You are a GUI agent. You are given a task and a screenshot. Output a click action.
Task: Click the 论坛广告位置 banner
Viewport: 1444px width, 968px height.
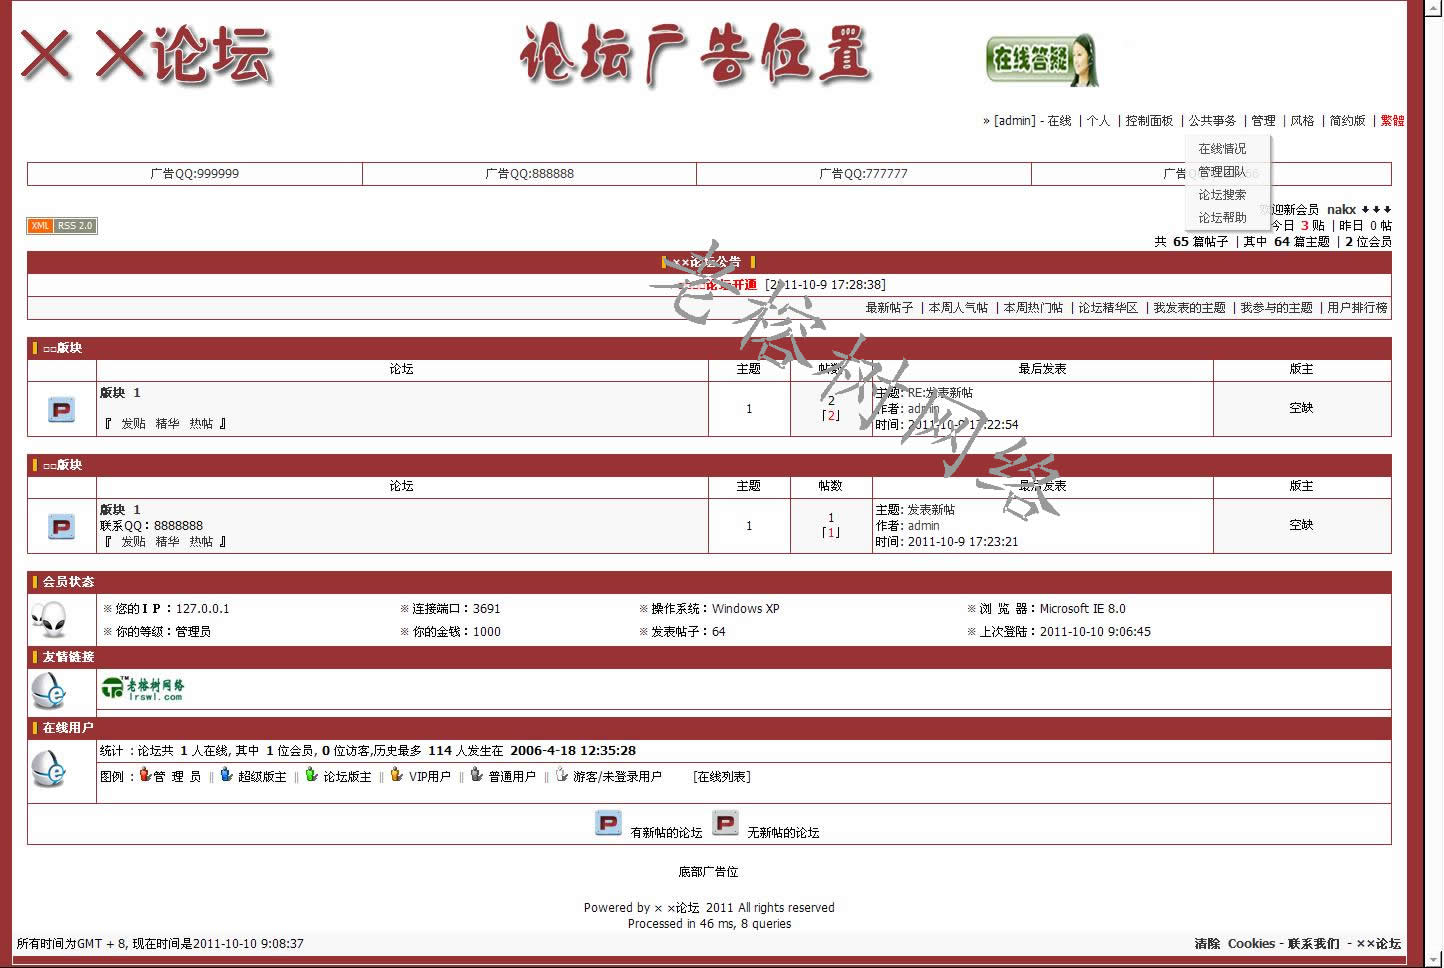[695, 54]
